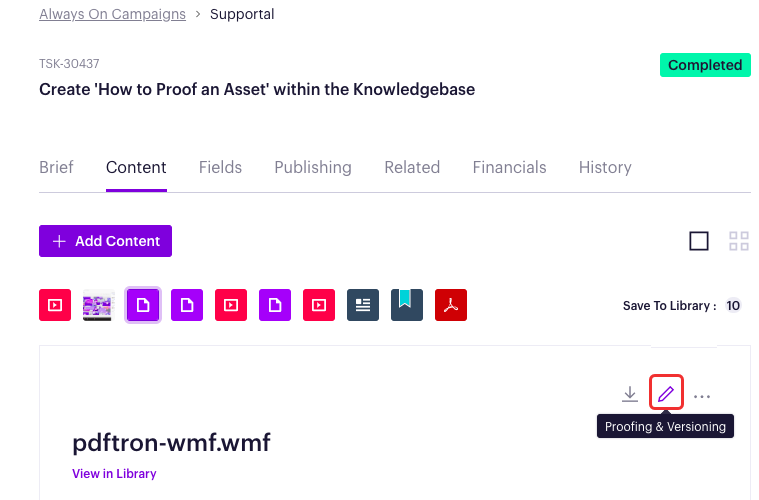
Task: Select the highlighted purple document icon
Action: coord(143,305)
